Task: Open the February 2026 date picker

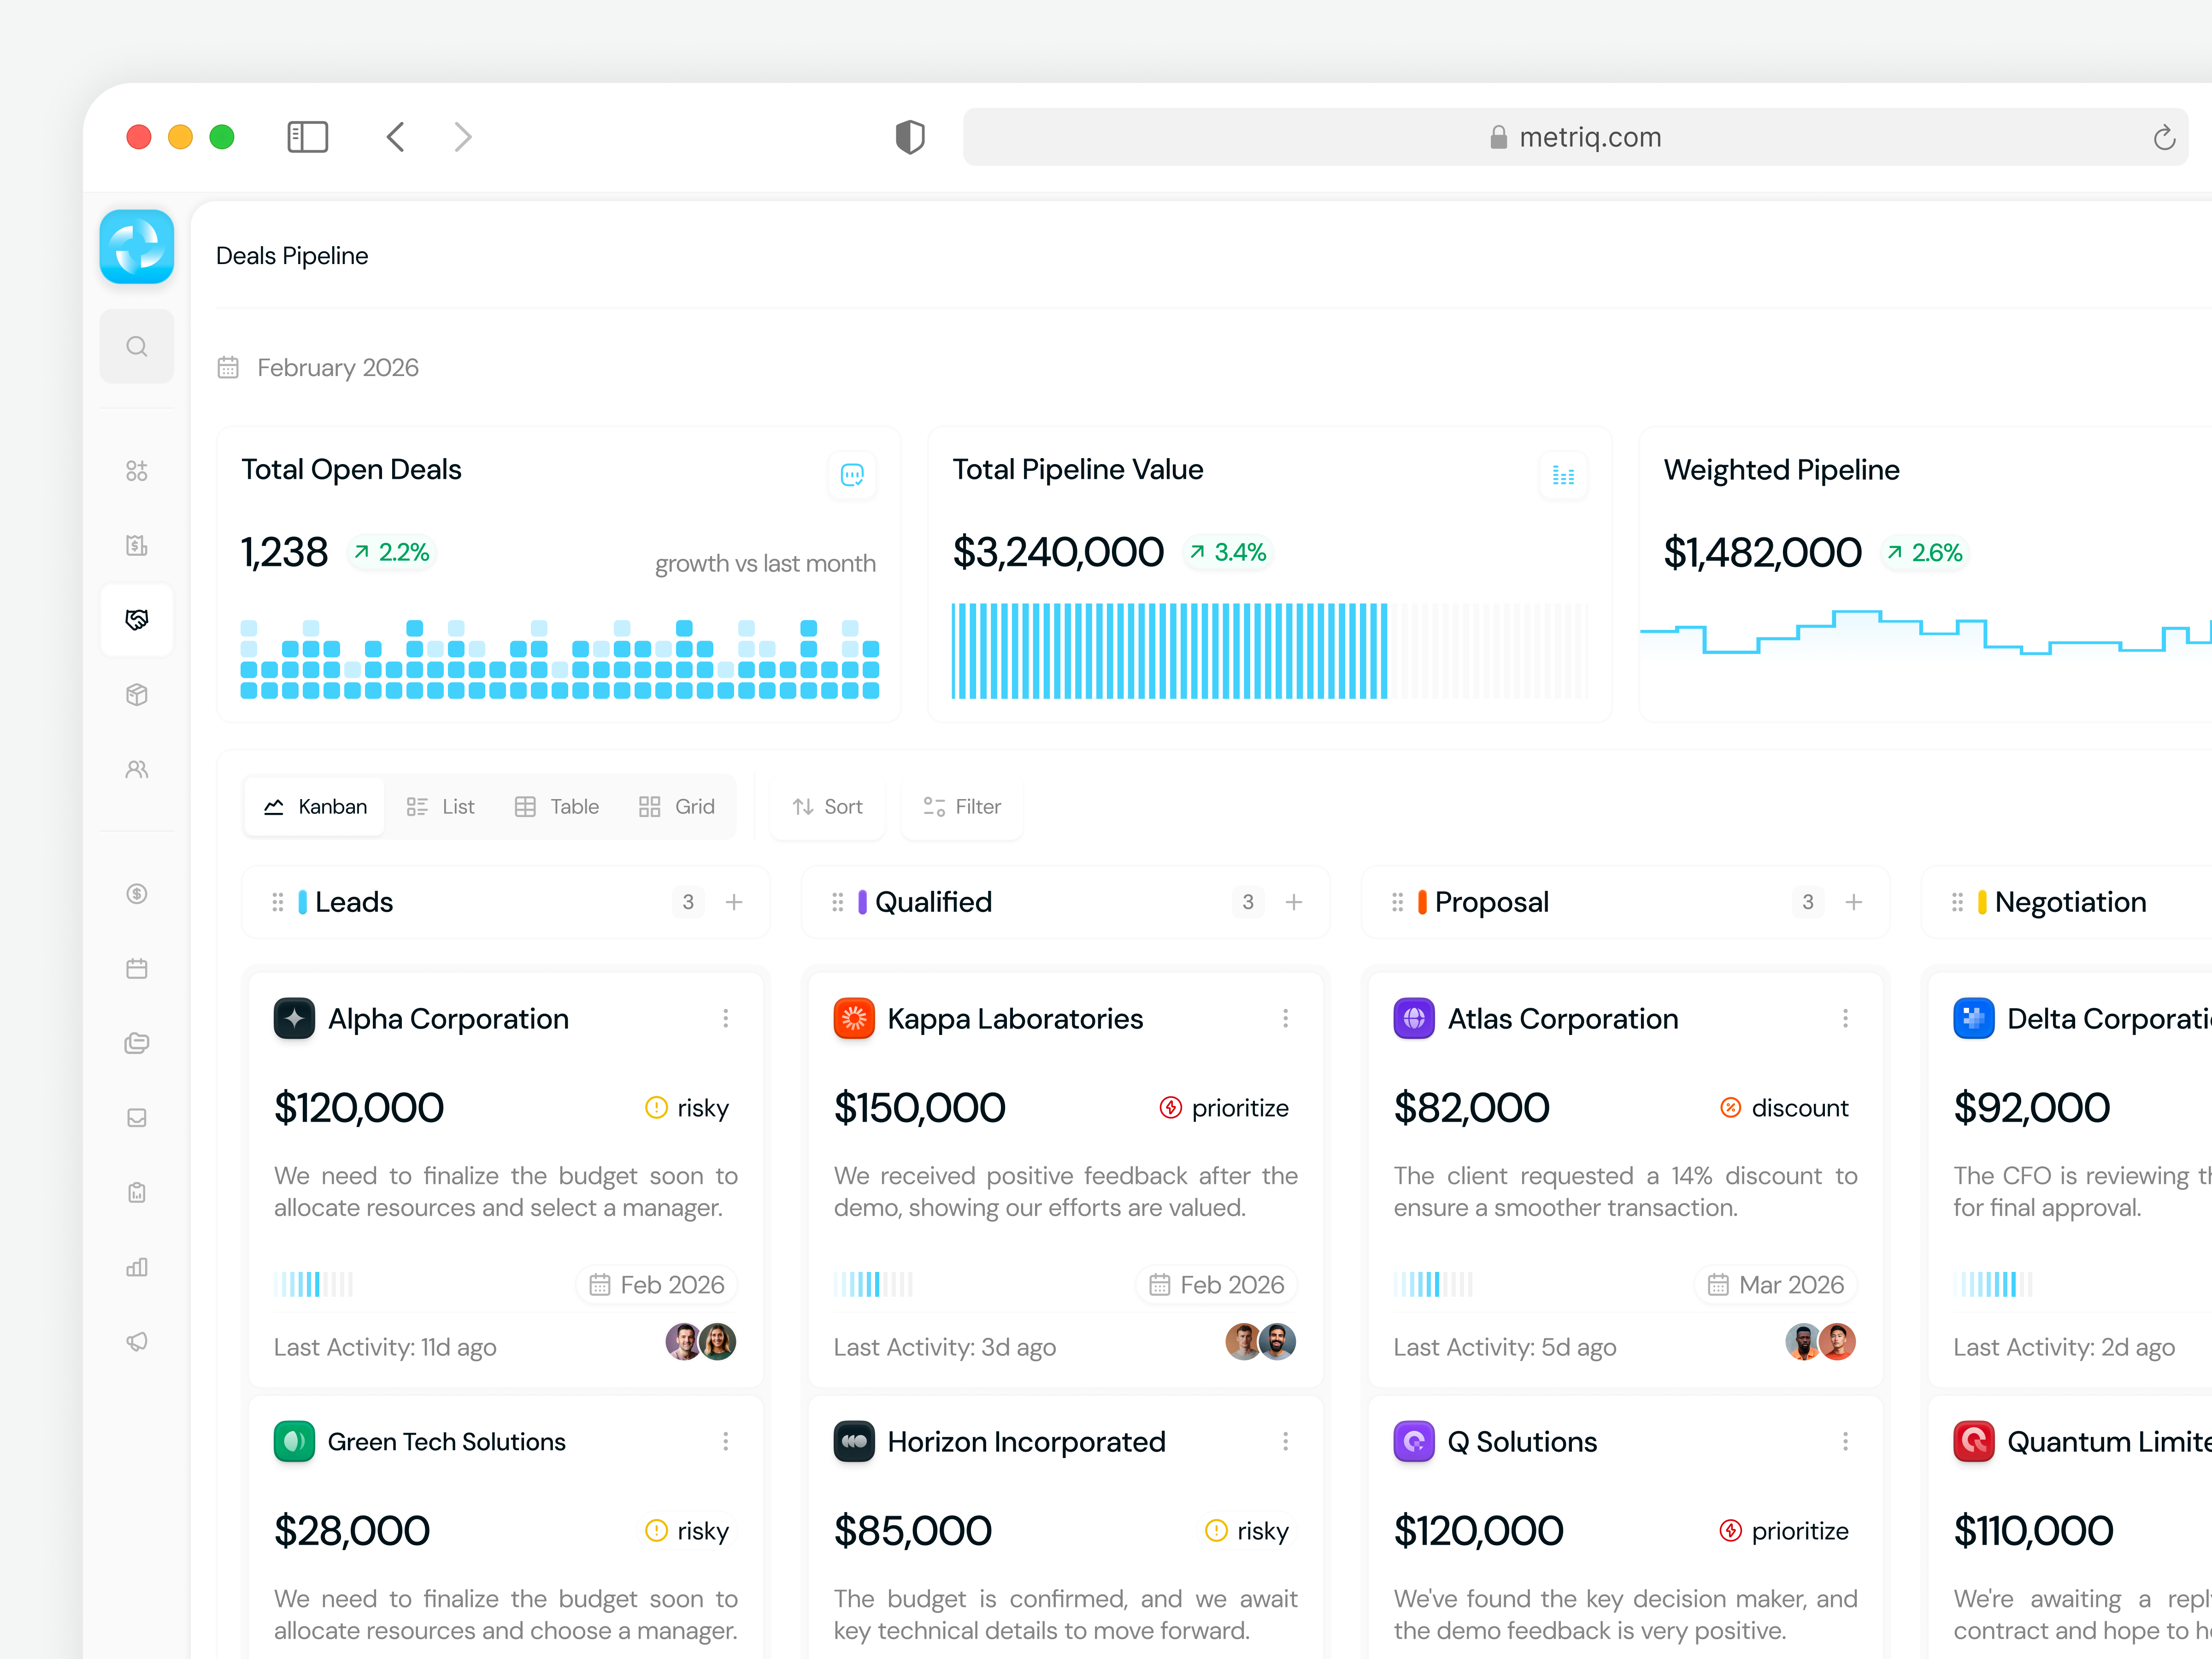Action: pos(318,368)
